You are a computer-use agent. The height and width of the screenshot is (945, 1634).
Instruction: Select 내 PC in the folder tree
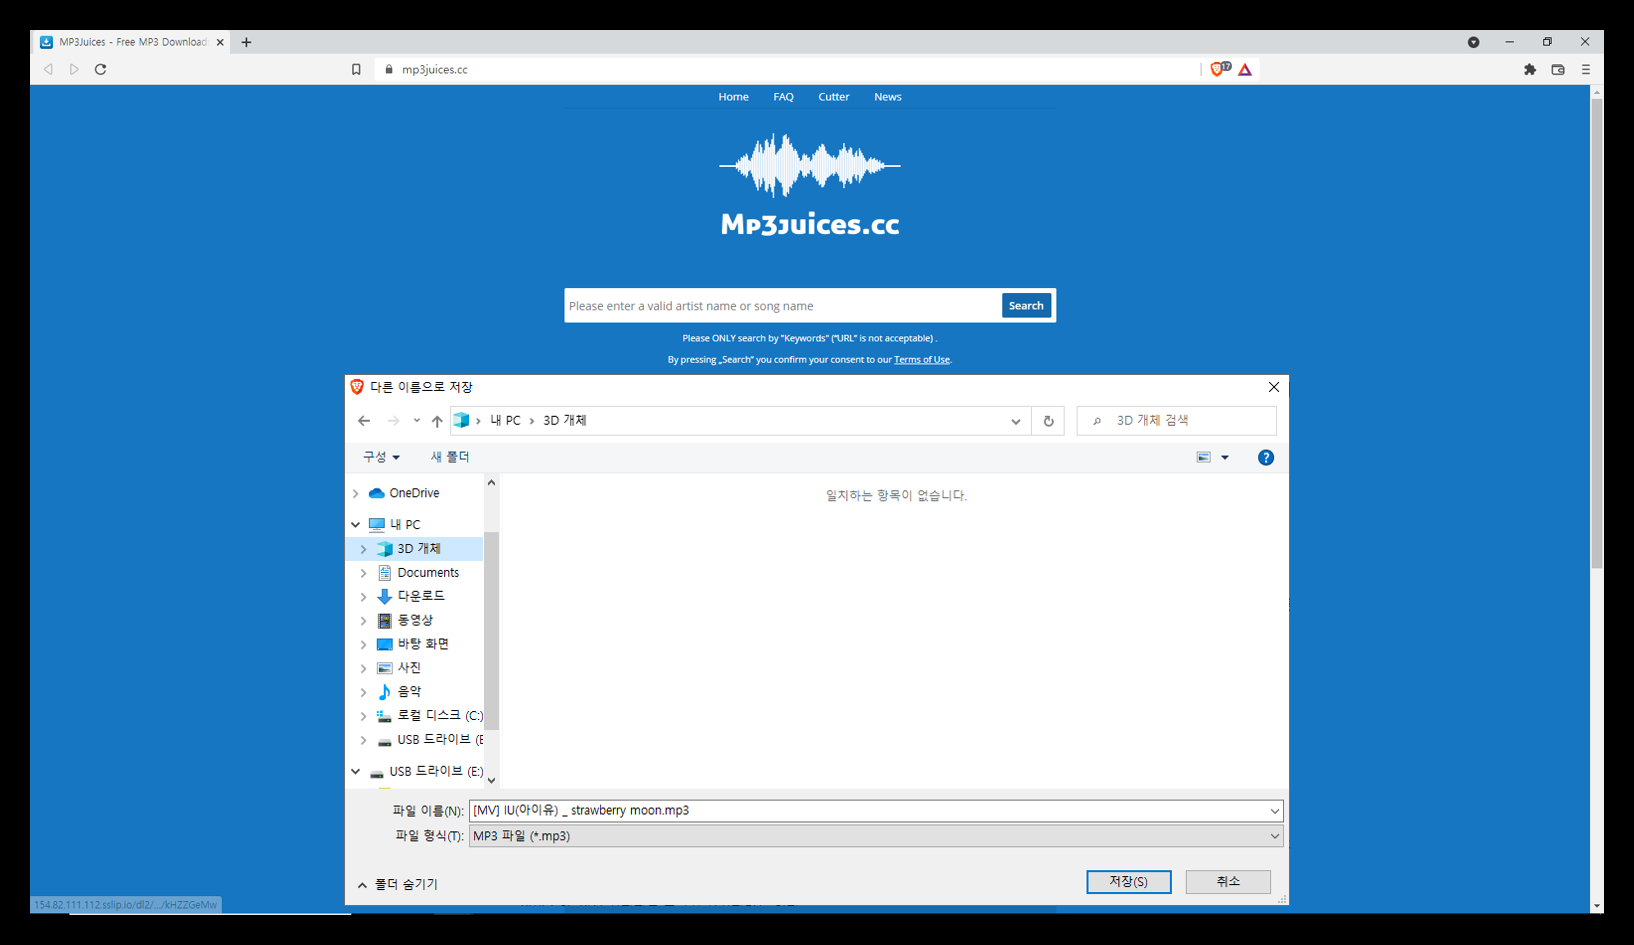(405, 524)
